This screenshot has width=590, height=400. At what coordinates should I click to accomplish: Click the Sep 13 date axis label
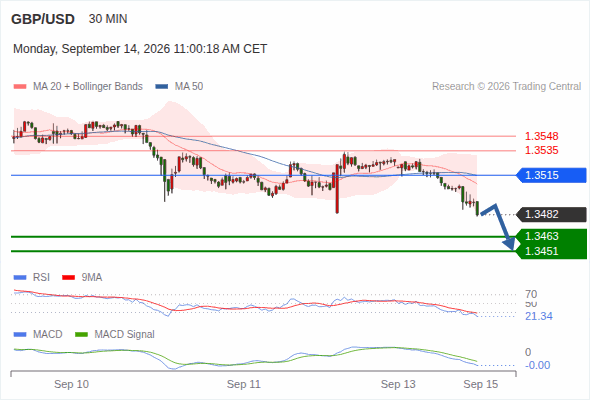(x=398, y=384)
